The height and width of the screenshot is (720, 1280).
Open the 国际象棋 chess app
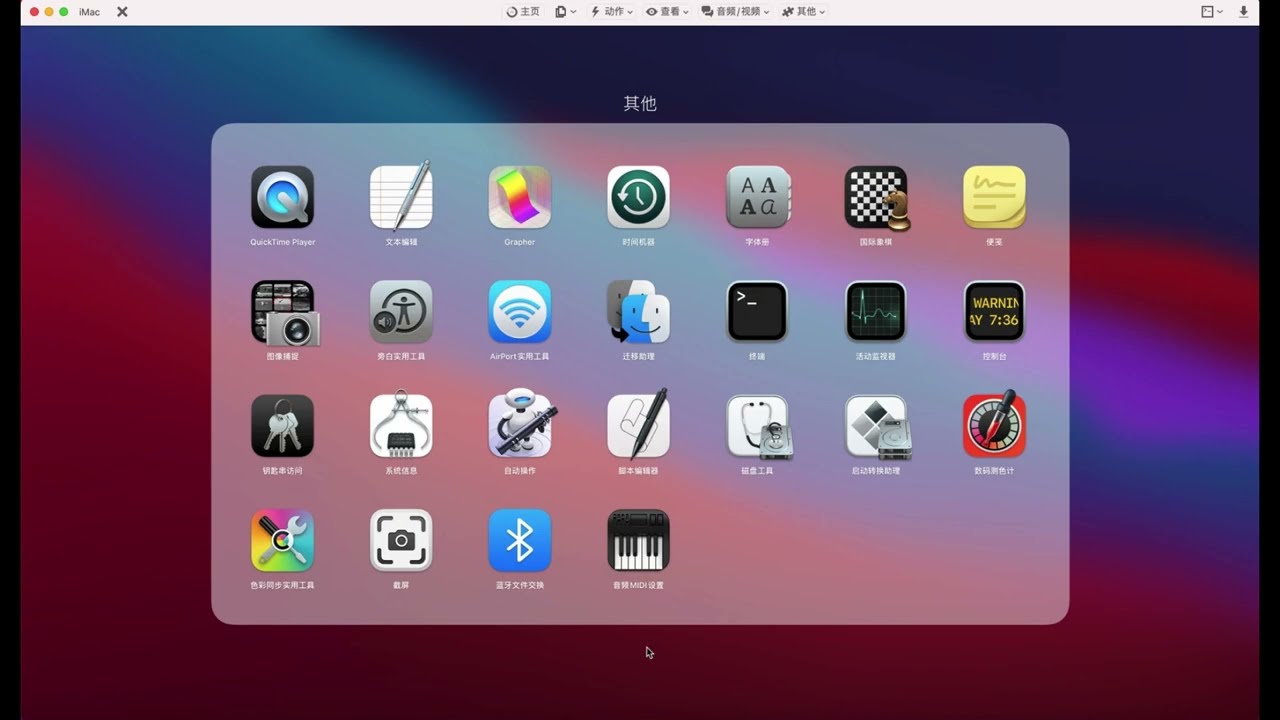pyautogui.click(x=876, y=197)
